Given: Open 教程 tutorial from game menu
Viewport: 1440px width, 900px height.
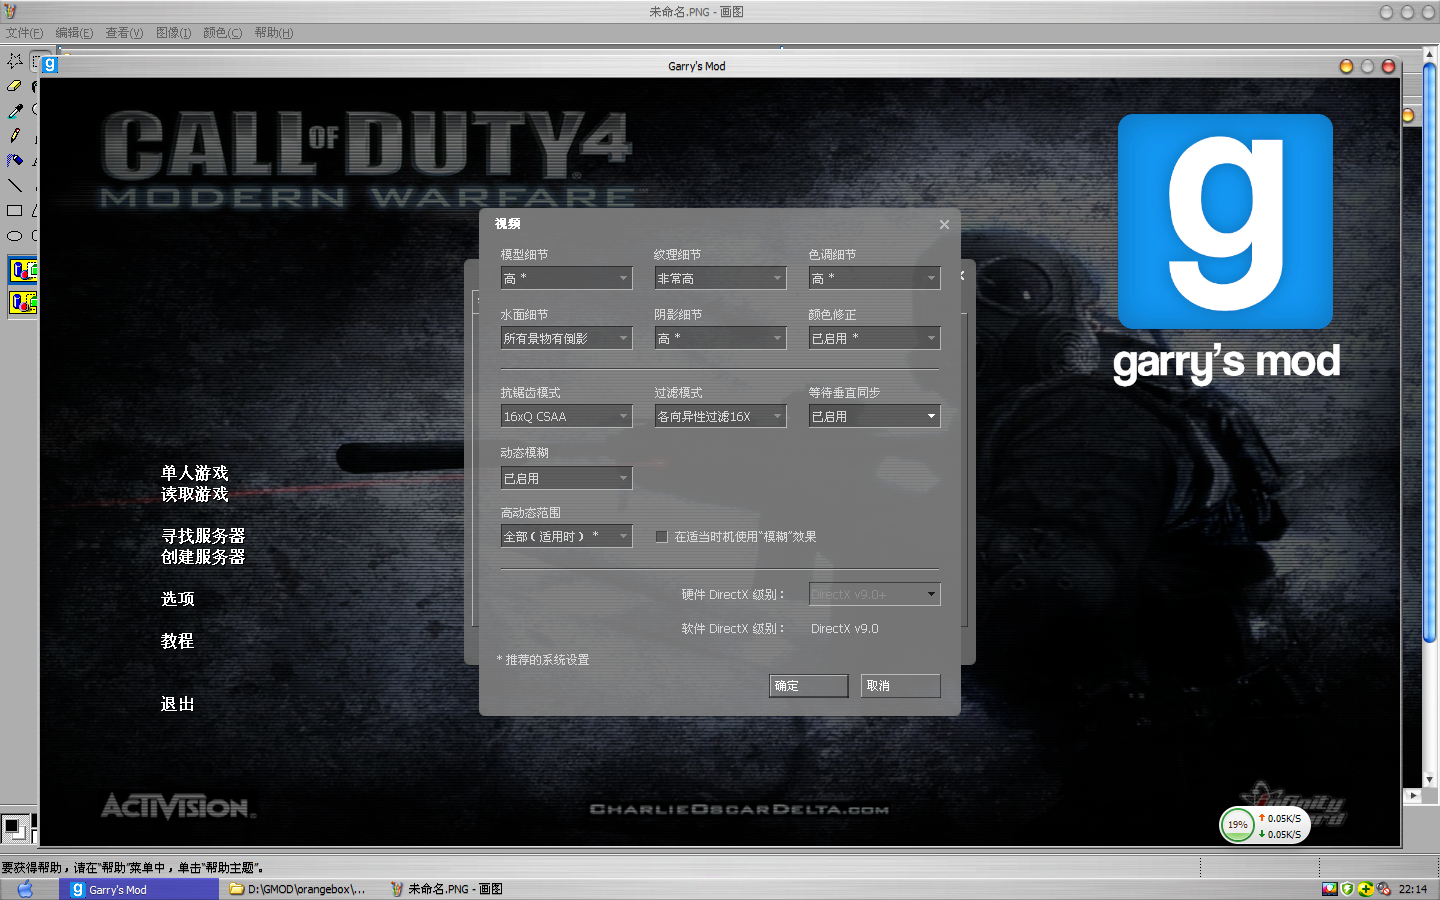Looking at the screenshot, I should point(178,641).
